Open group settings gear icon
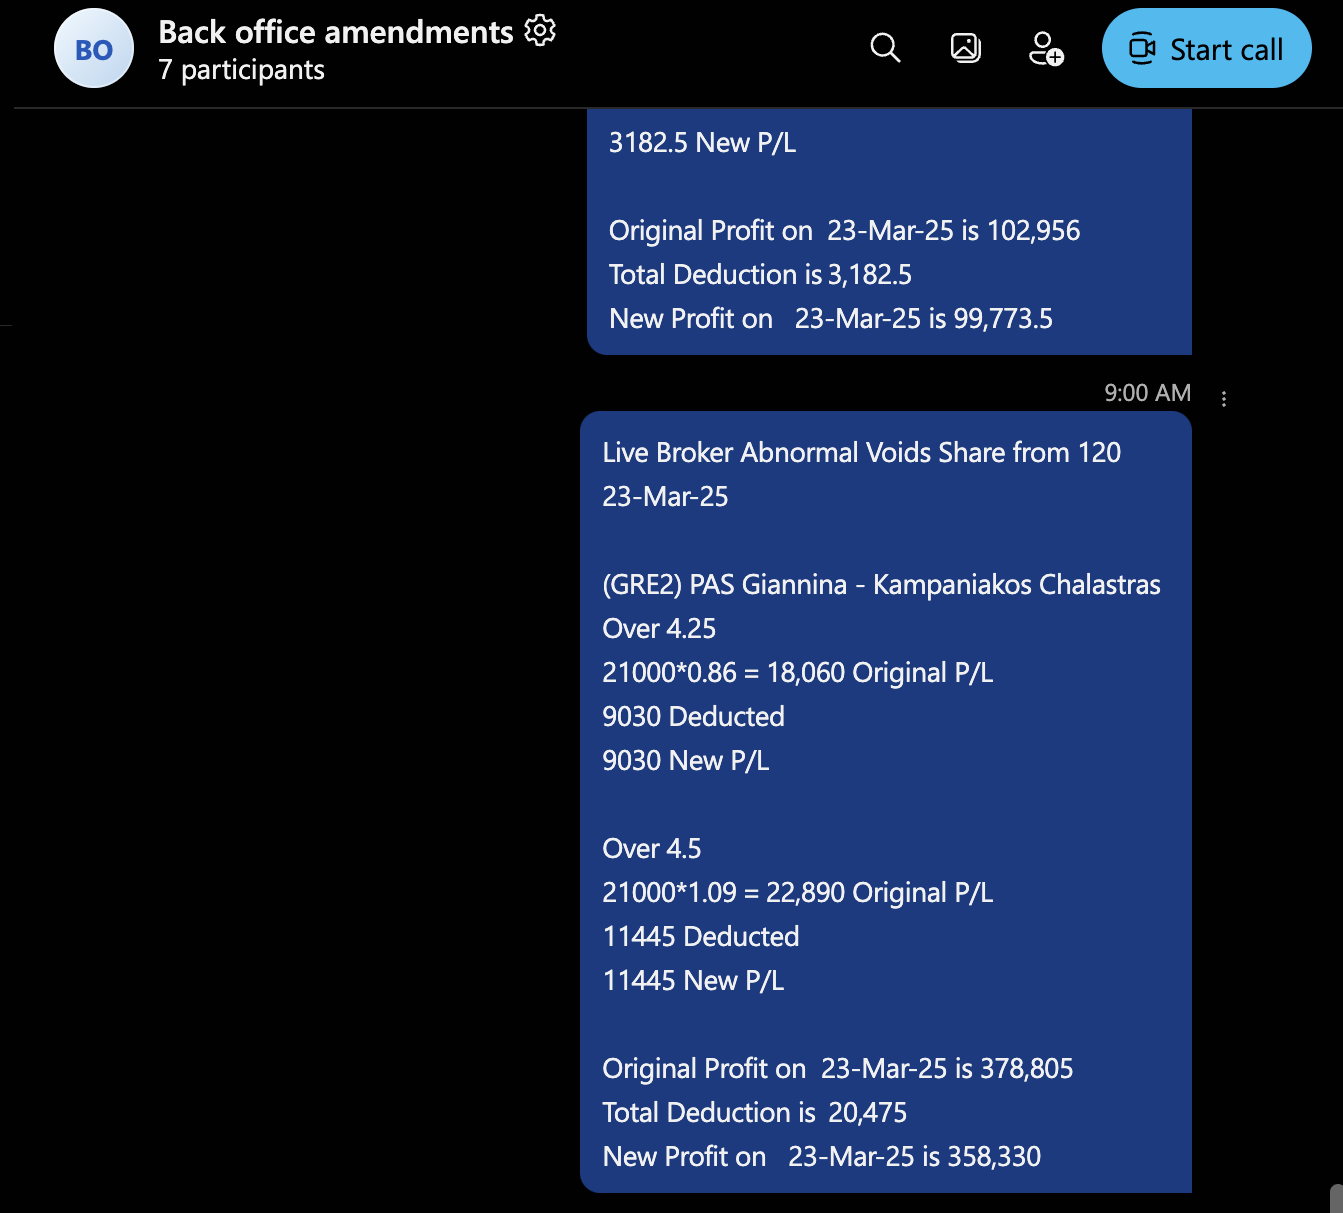Viewport: 1343px width, 1213px height. [540, 31]
